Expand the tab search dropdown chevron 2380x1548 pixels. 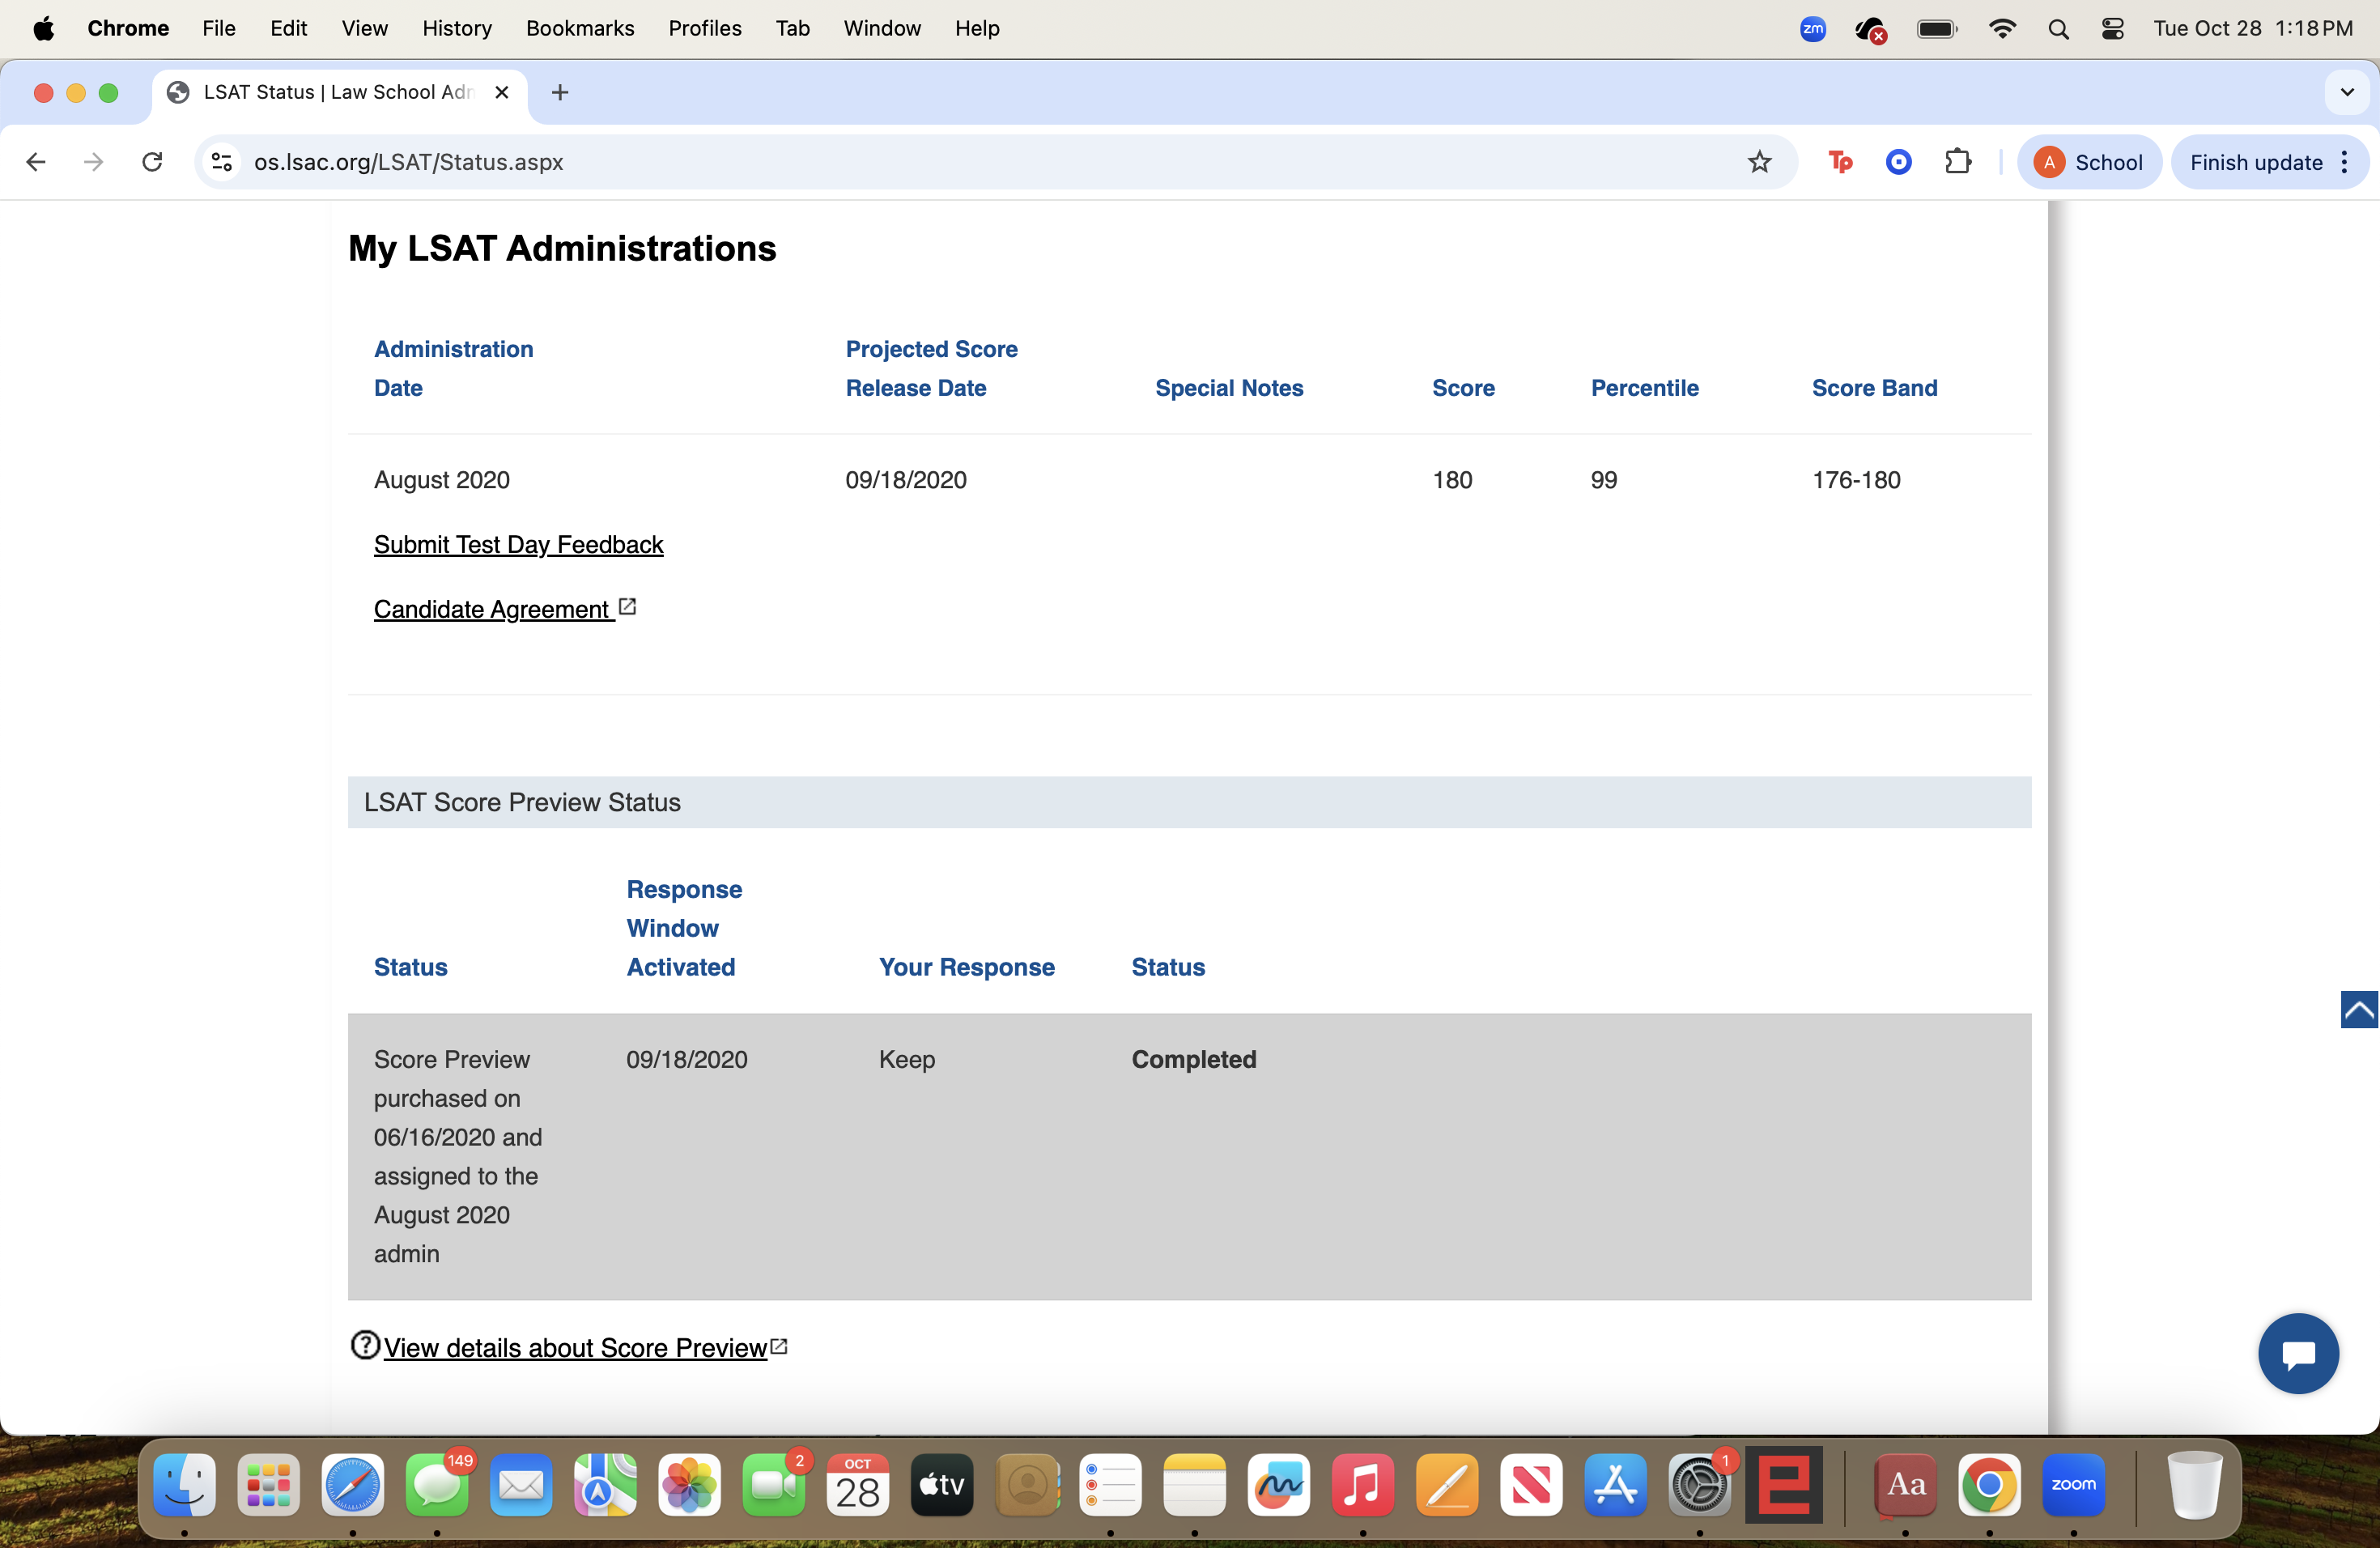click(x=2347, y=92)
